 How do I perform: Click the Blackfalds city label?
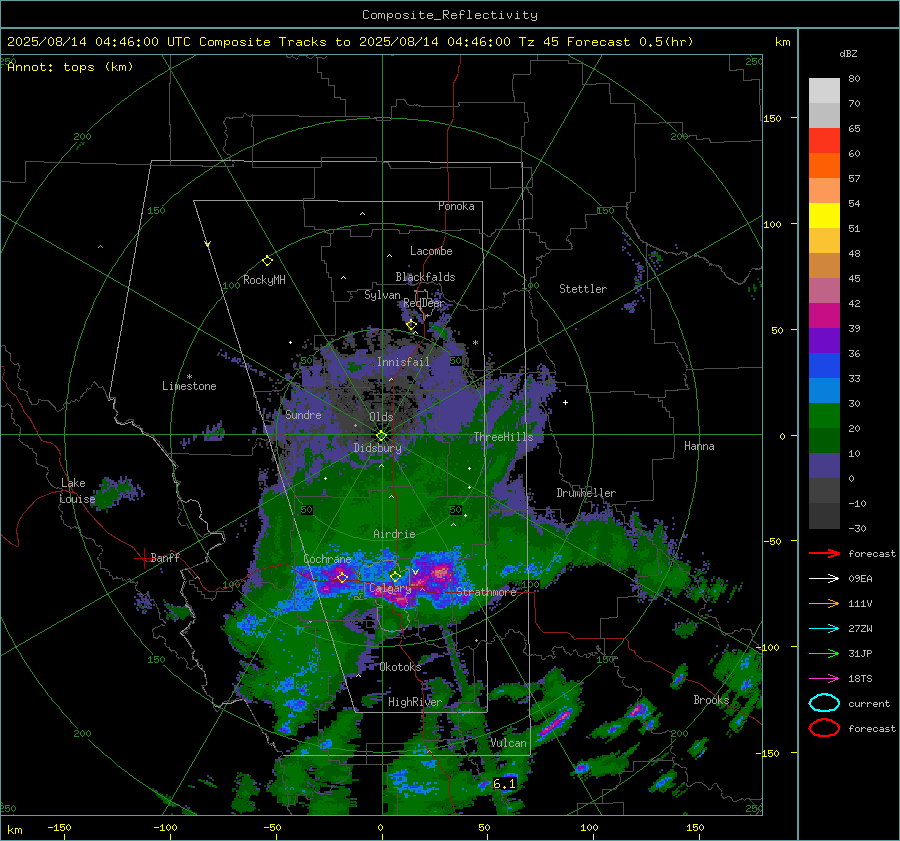(425, 277)
